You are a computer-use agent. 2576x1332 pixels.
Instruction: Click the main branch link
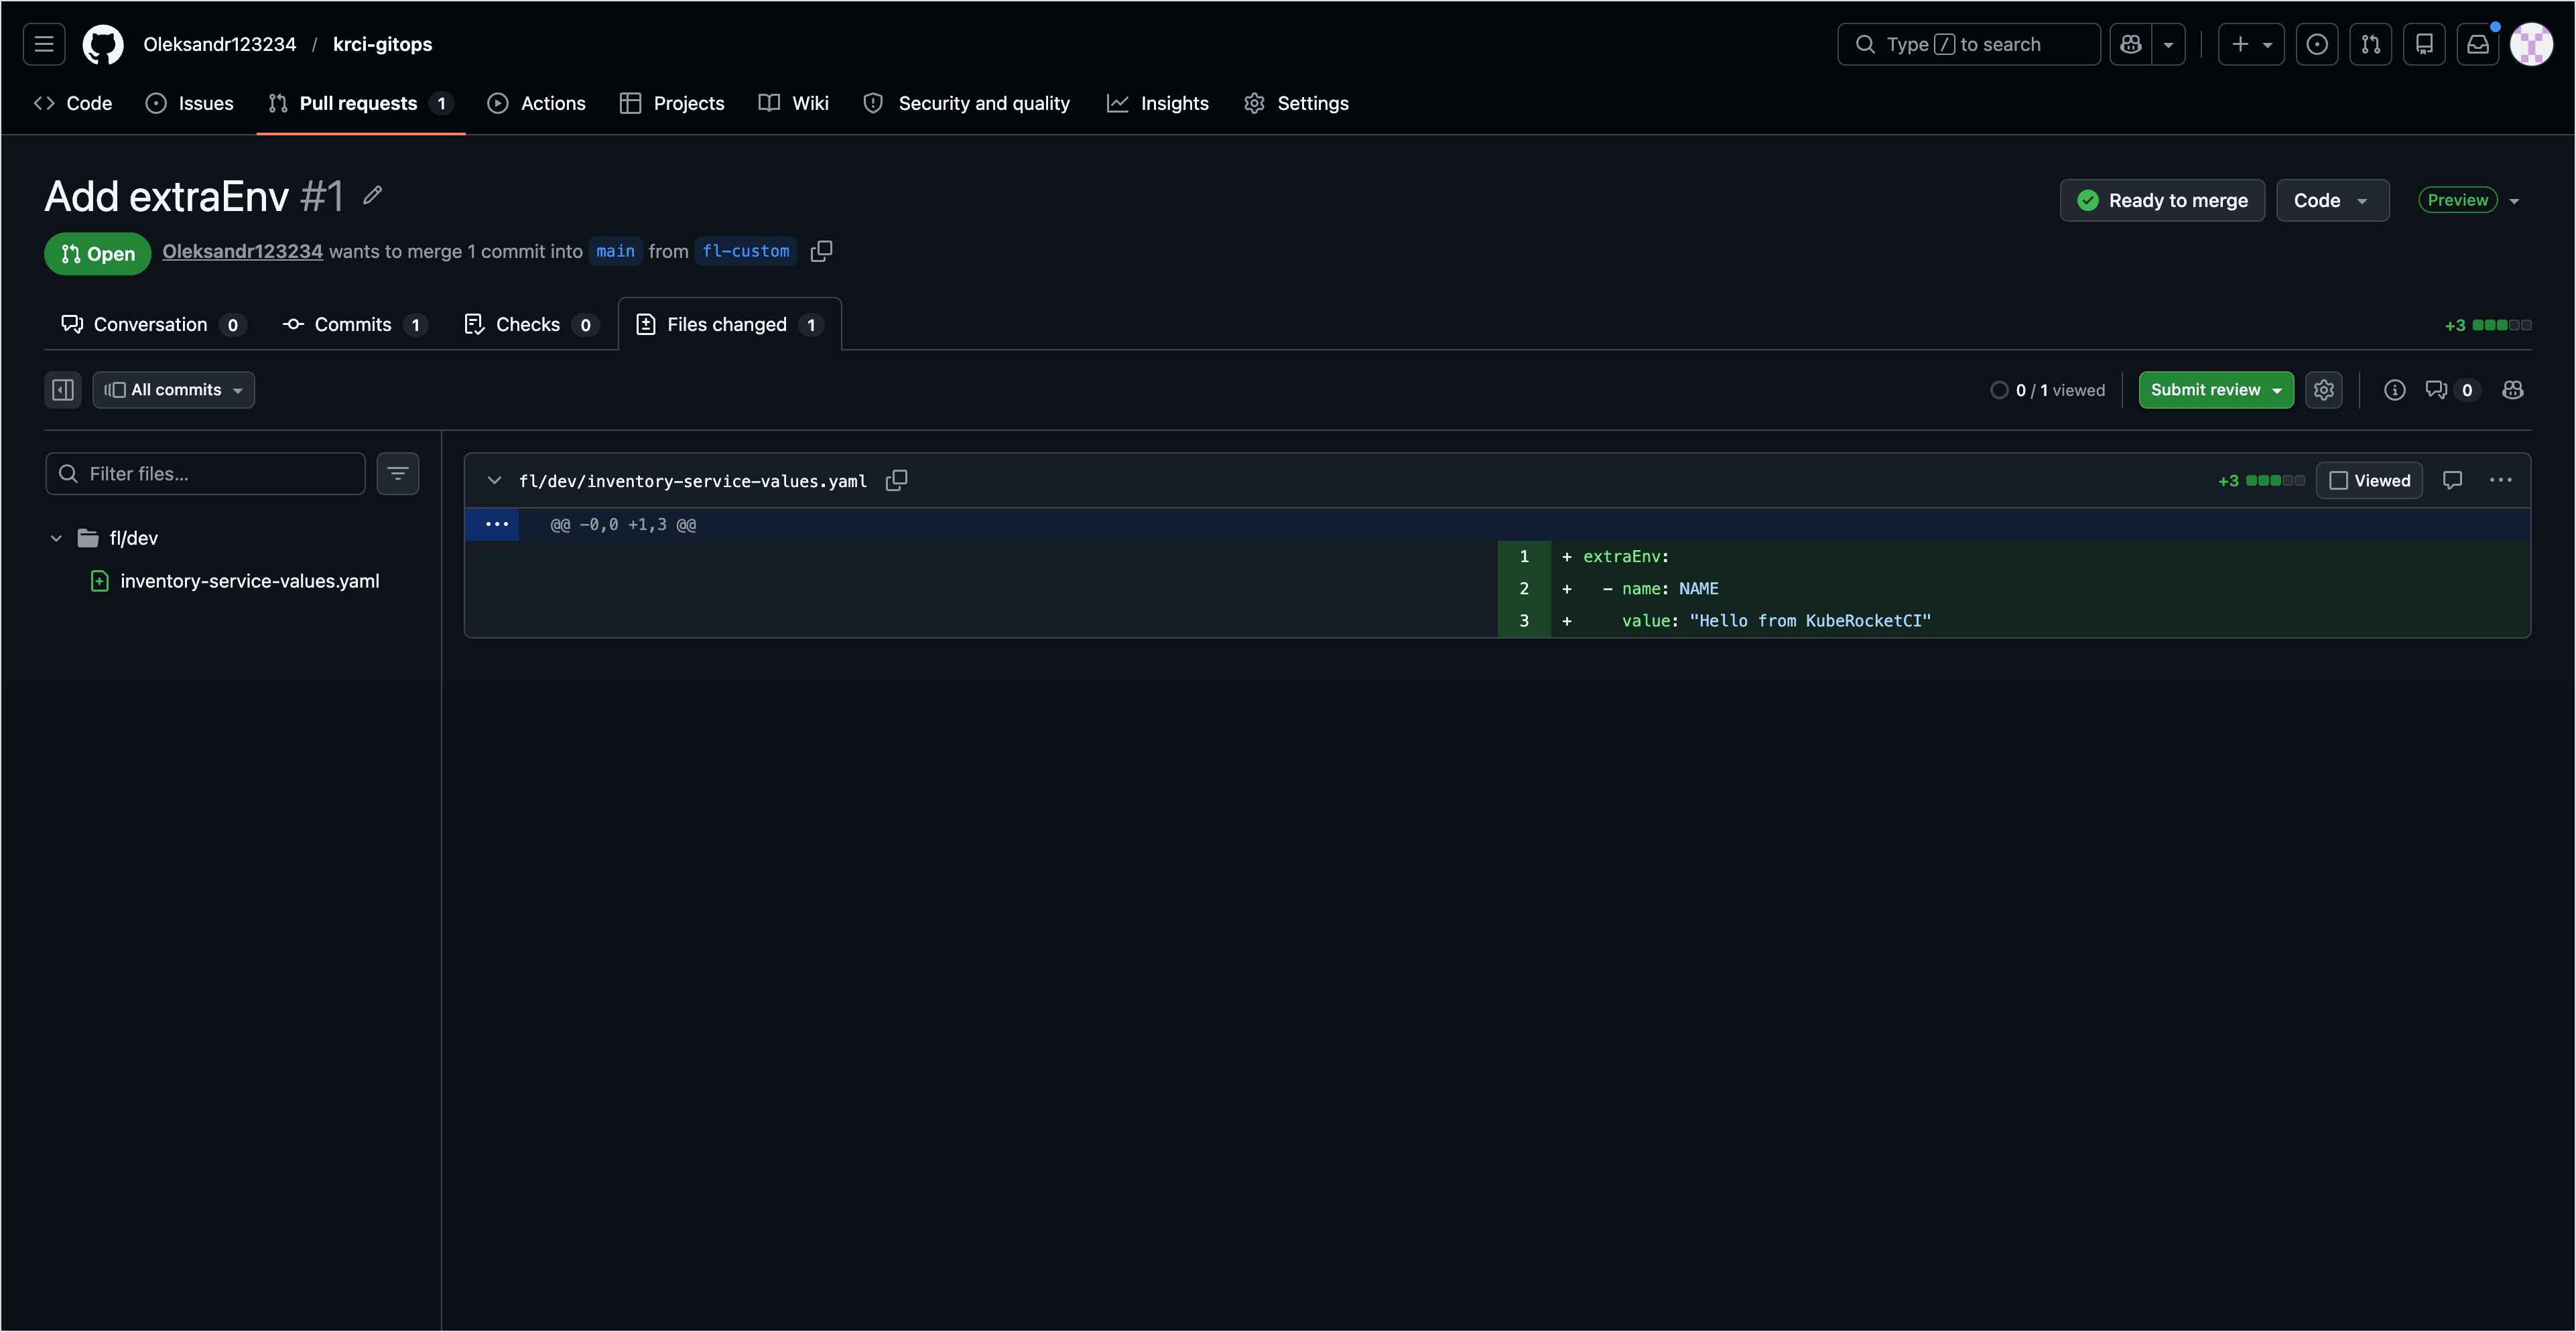(x=615, y=251)
